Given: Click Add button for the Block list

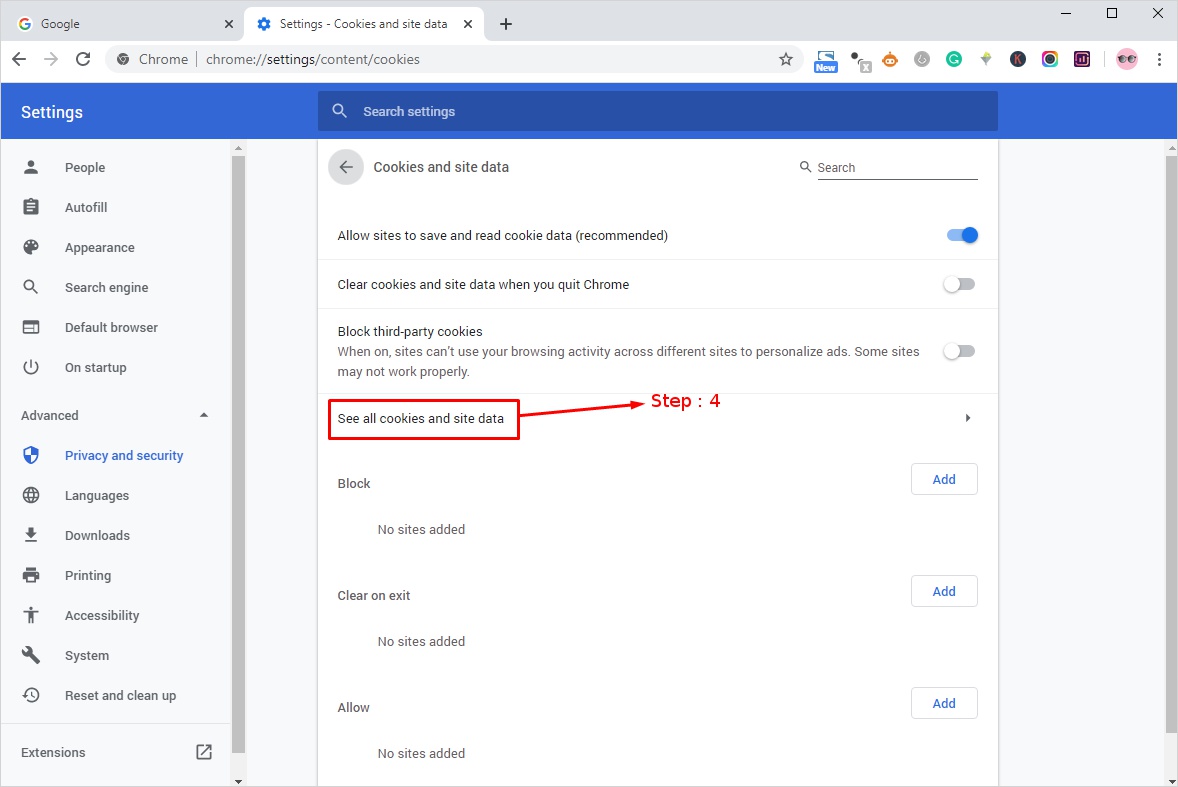Looking at the screenshot, I should 943,479.
